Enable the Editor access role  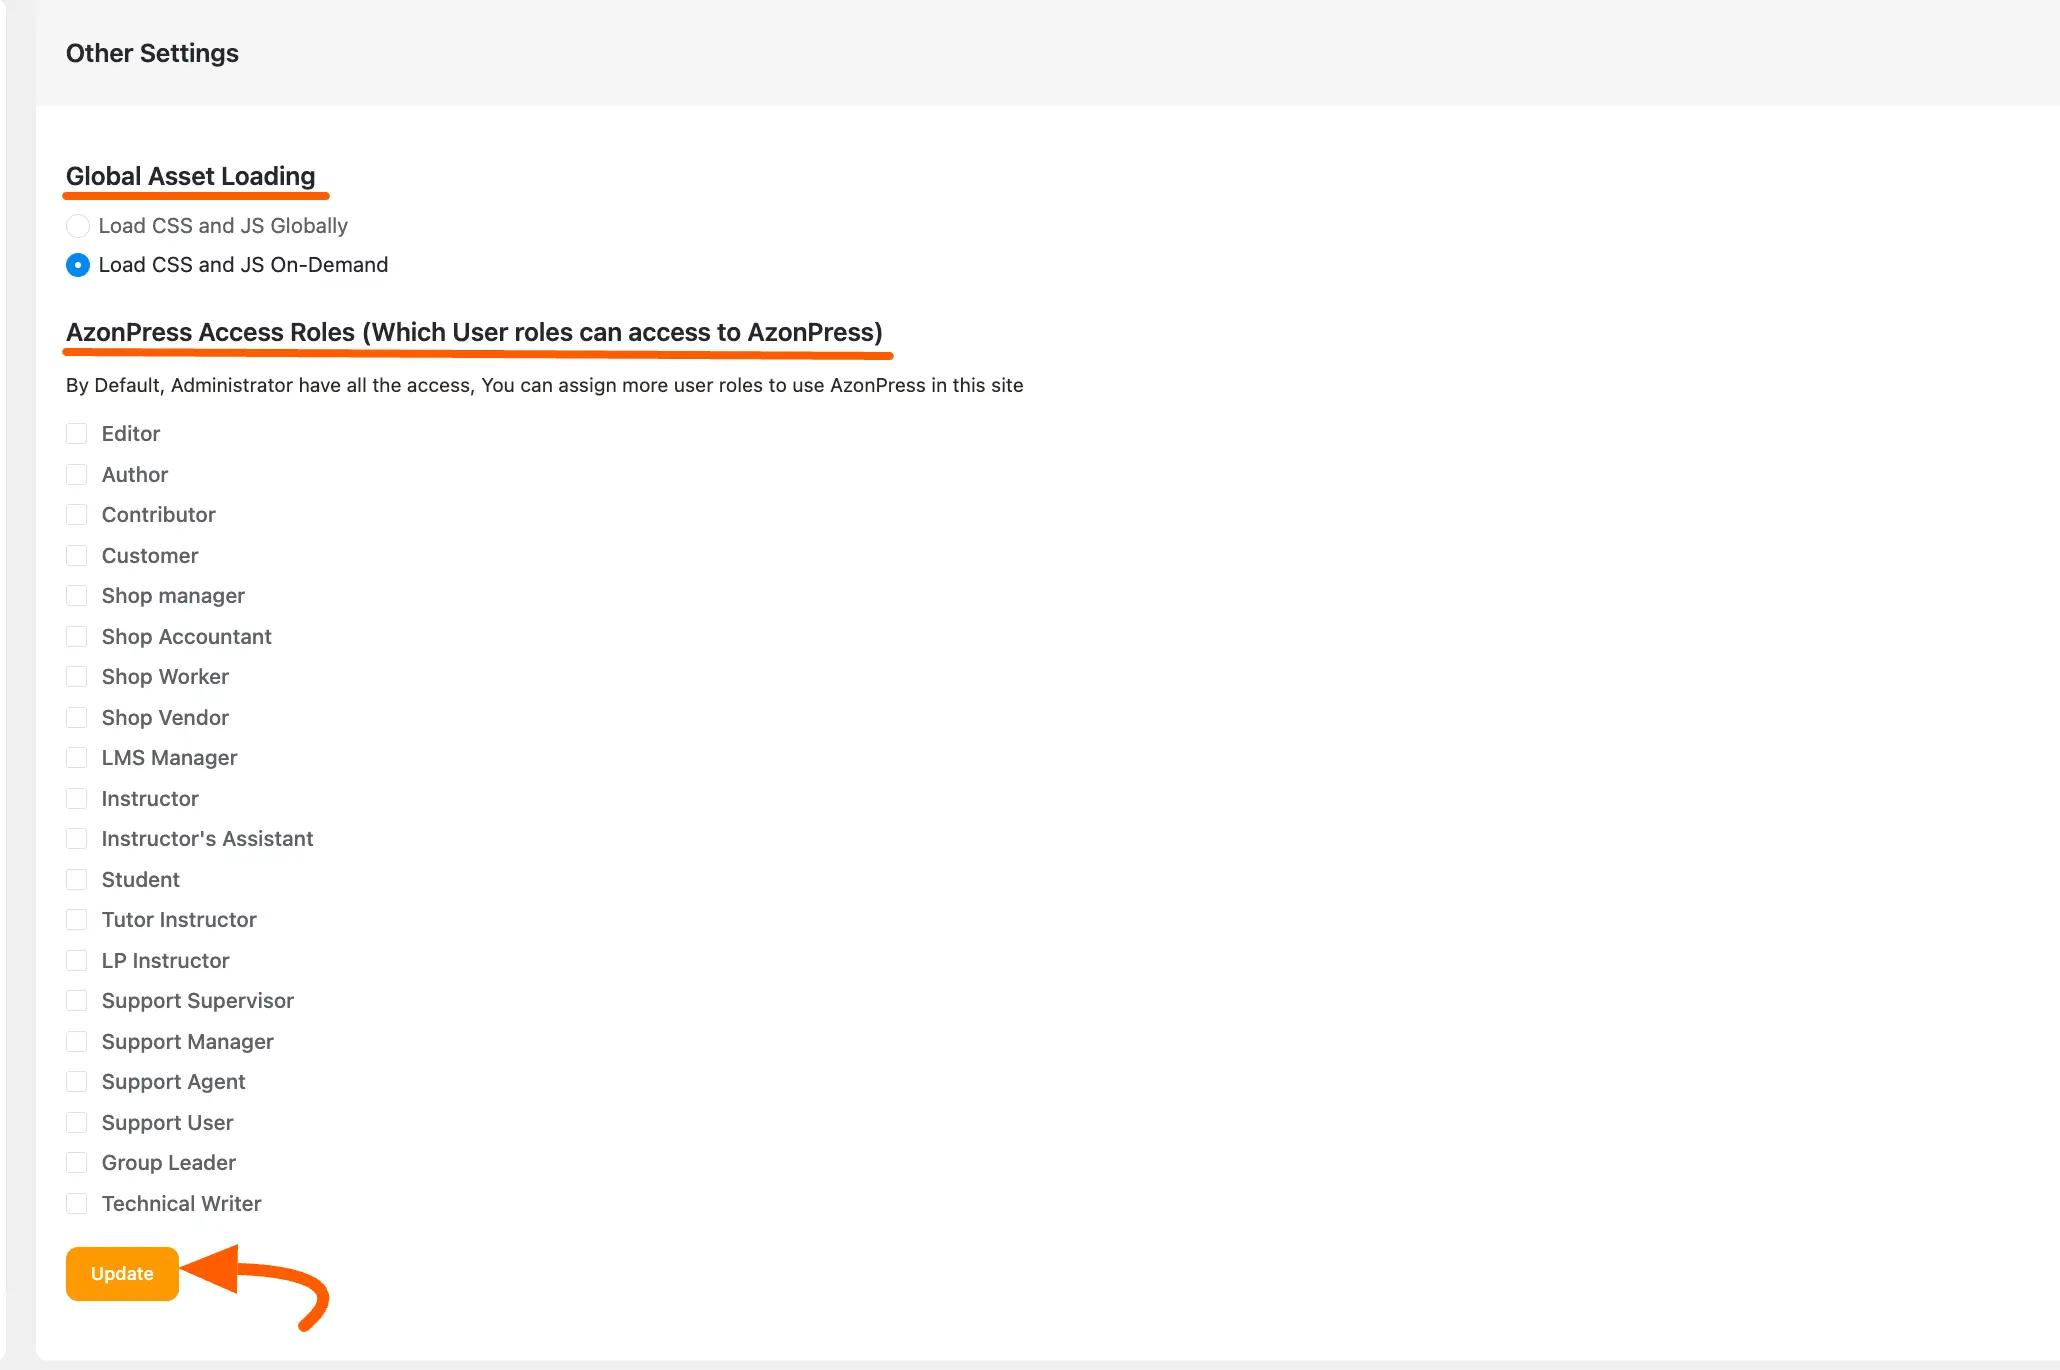click(x=77, y=433)
